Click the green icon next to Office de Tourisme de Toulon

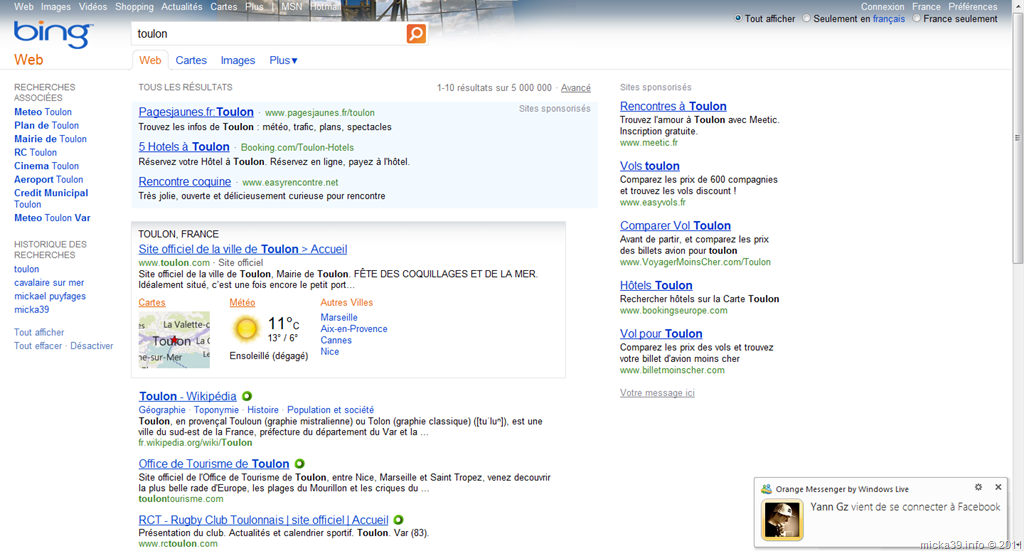click(x=299, y=464)
